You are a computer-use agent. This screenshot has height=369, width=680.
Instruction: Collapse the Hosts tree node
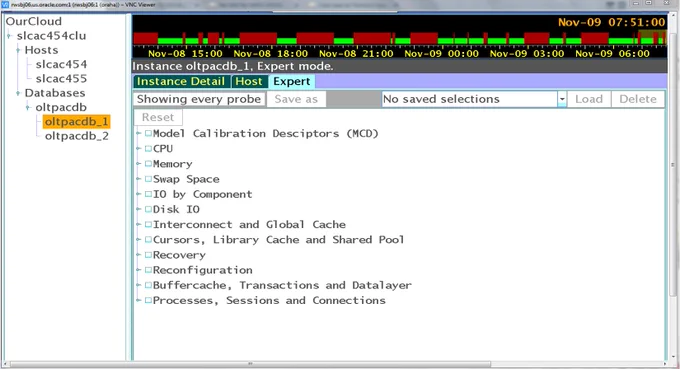[18, 50]
